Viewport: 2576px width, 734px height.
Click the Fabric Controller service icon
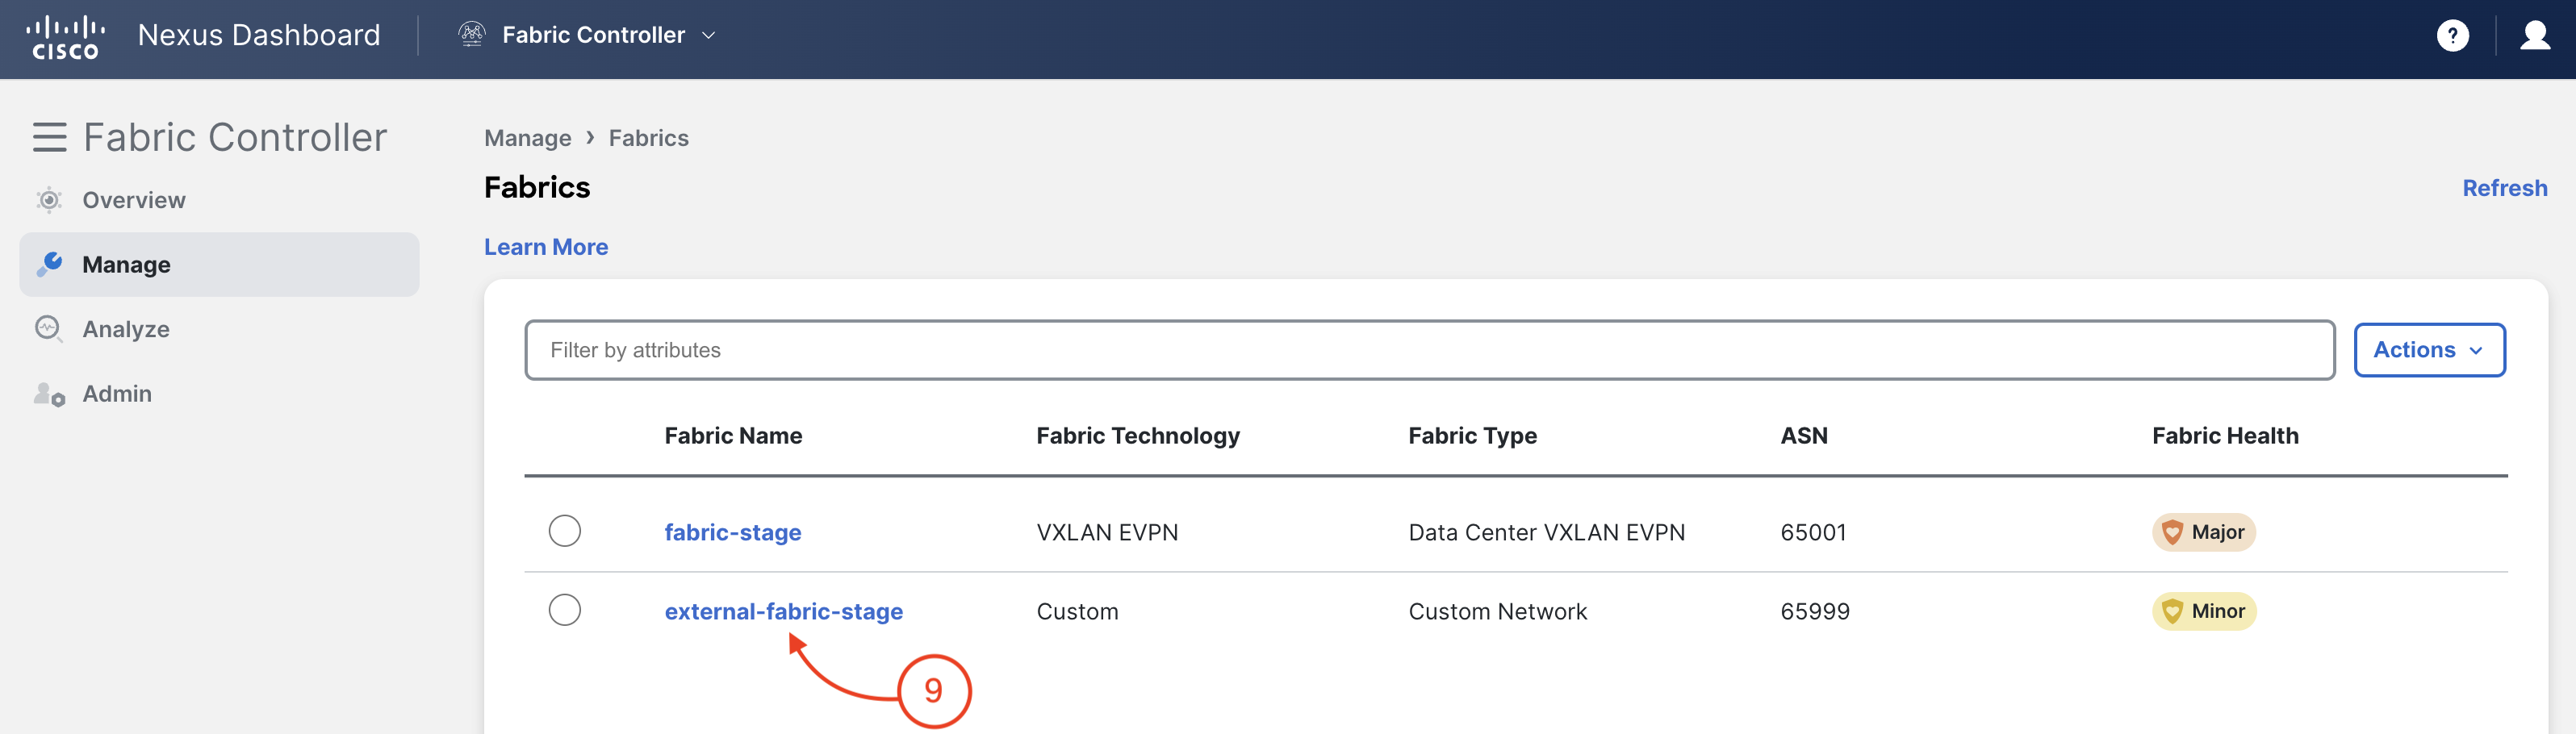point(472,35)
